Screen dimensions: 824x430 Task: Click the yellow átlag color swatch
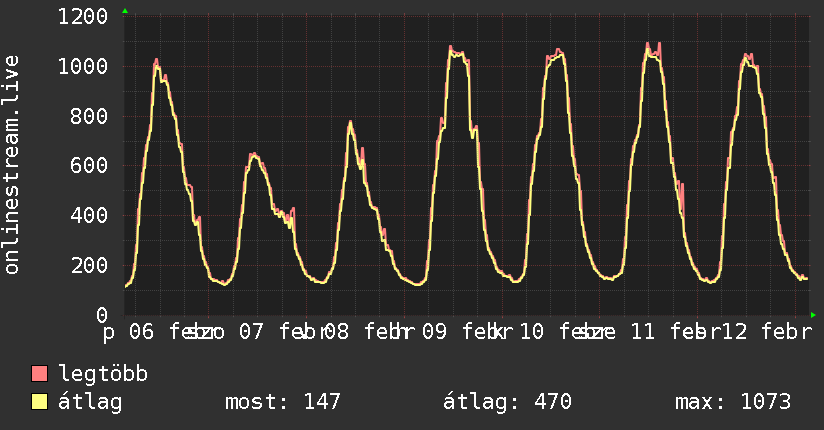pyautogui.click(x=39, y=401)
